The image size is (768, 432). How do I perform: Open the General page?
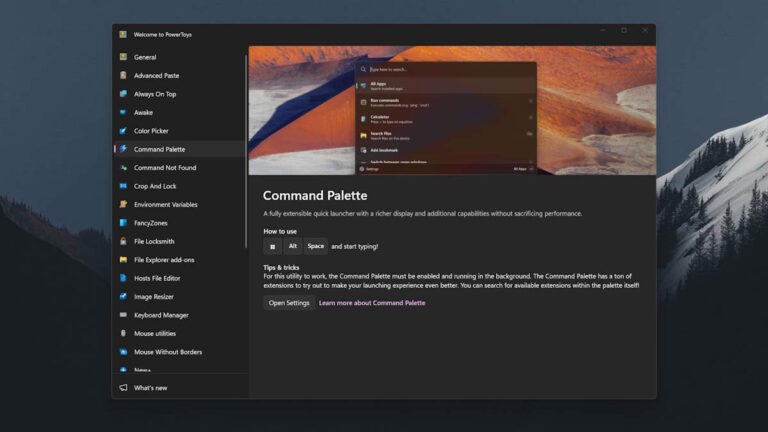pos(179,57)
